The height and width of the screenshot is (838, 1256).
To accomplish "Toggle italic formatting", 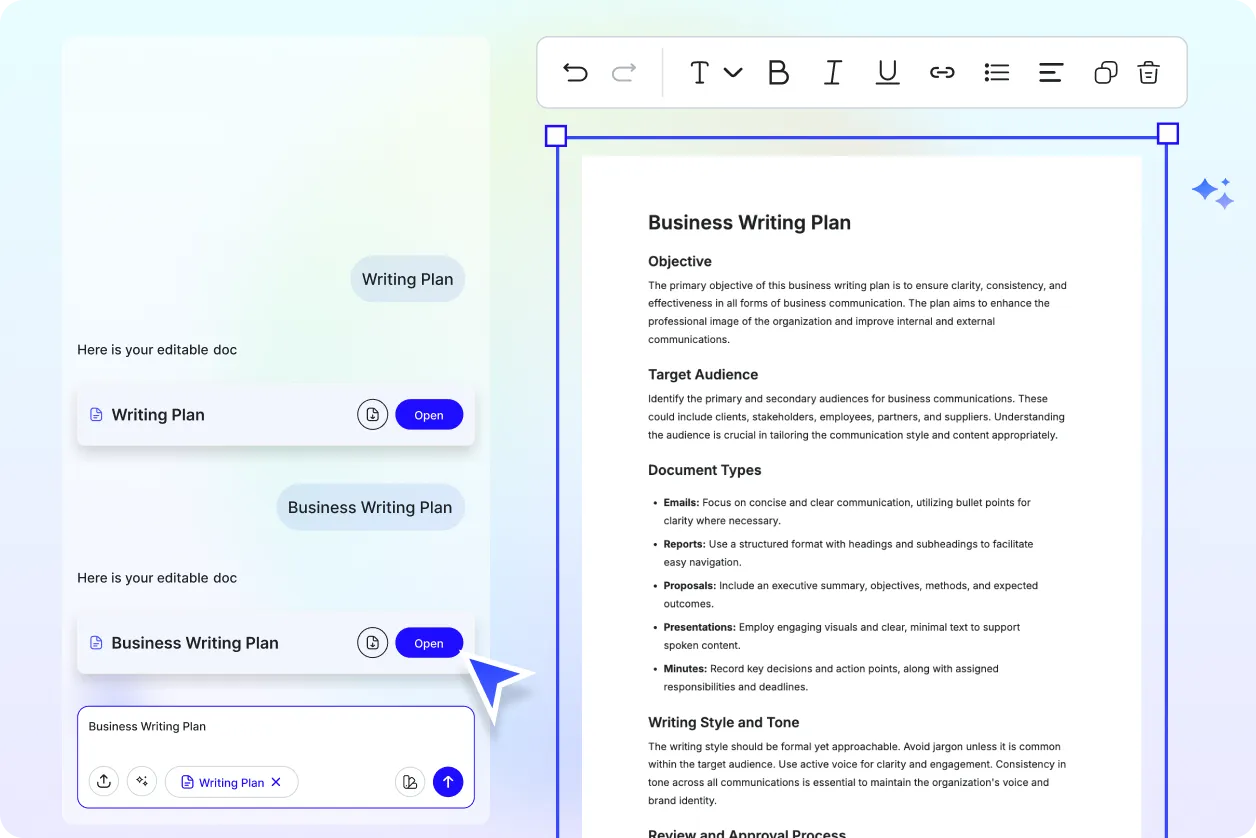I will (833, 72).
